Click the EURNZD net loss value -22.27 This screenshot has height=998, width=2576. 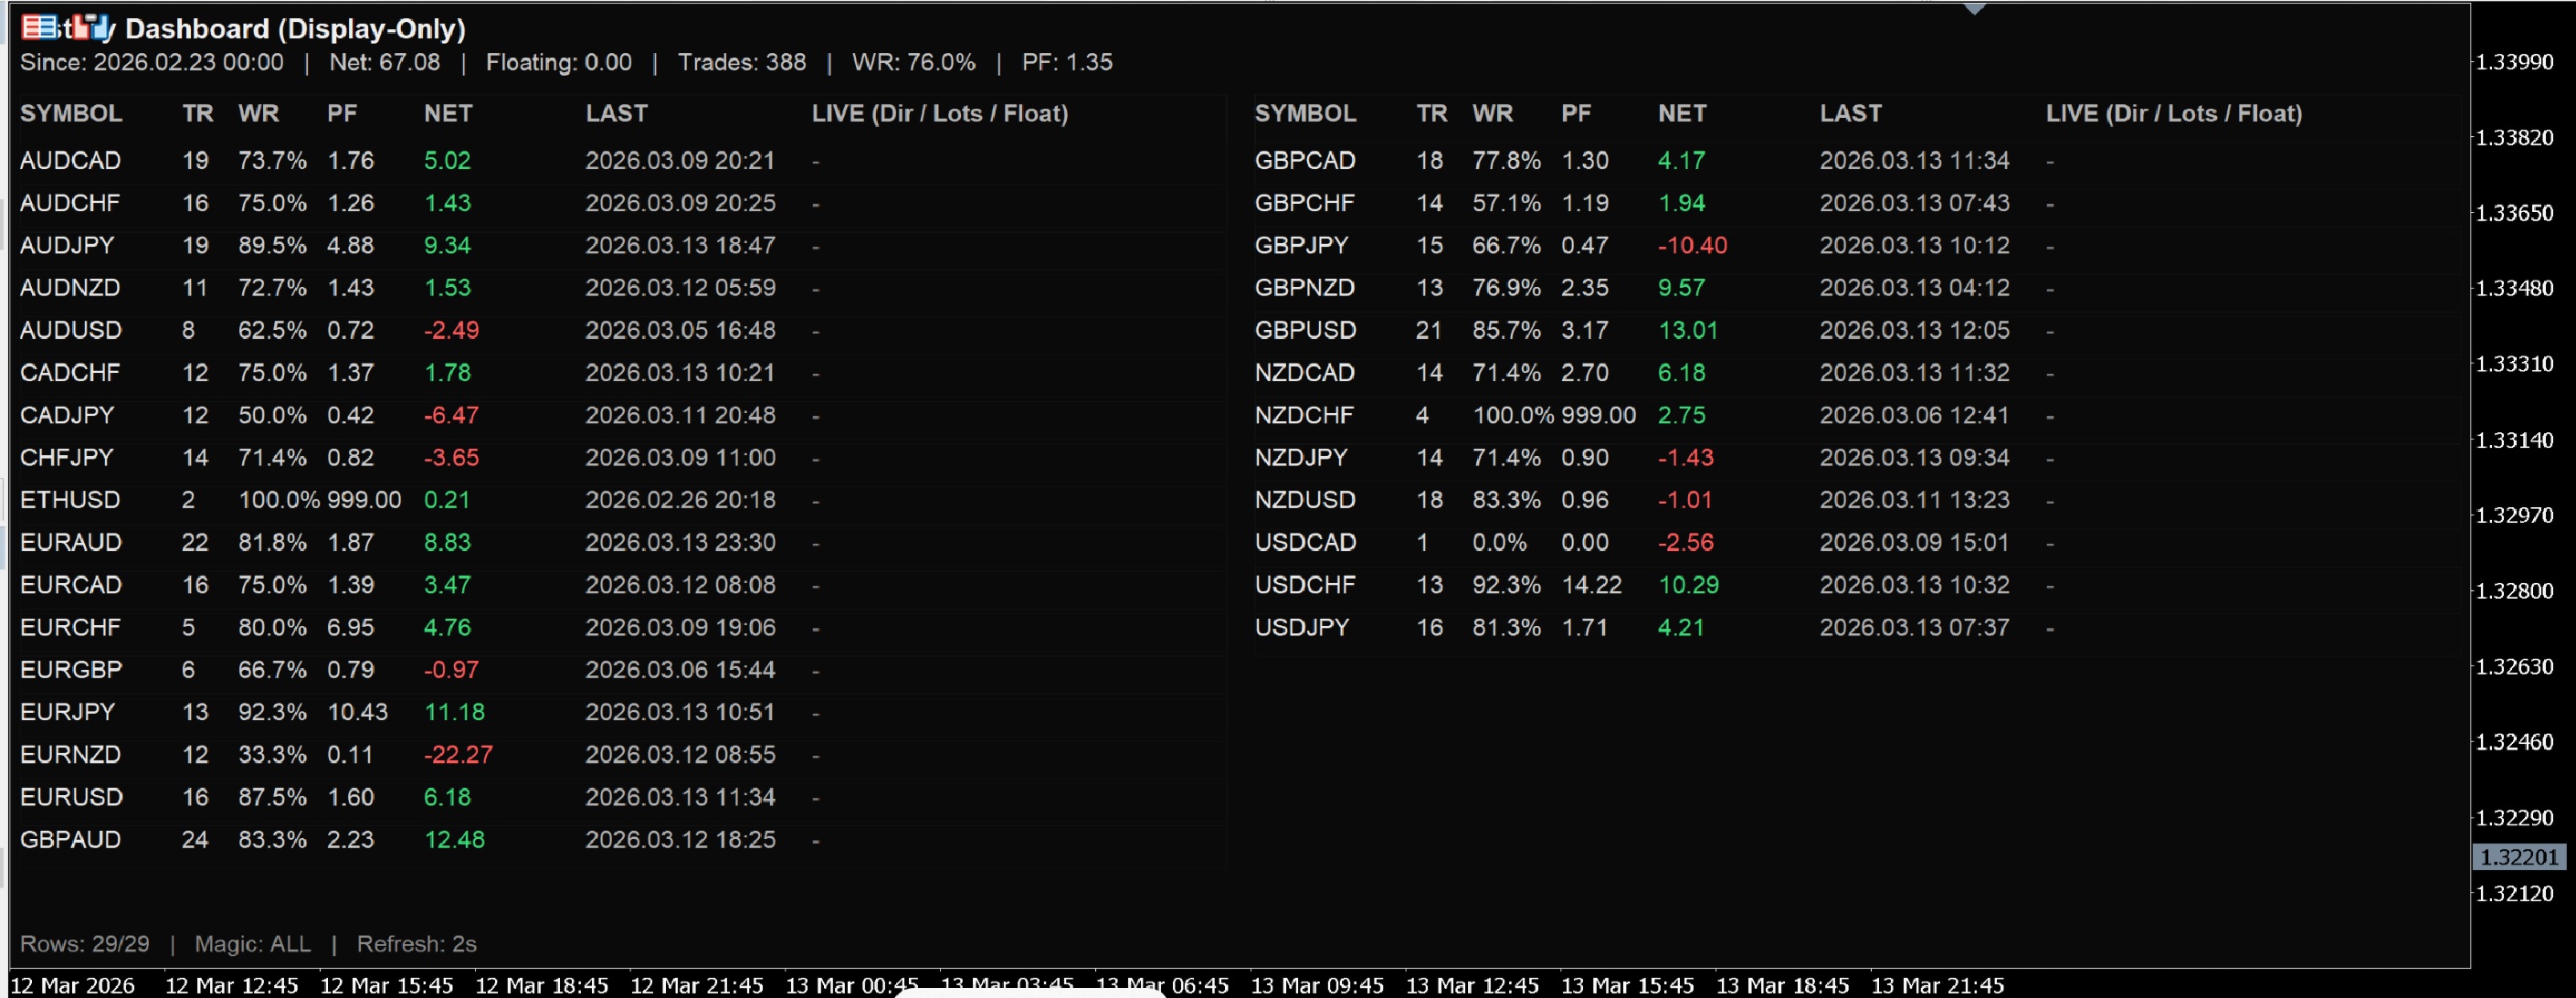coord(458,754)
